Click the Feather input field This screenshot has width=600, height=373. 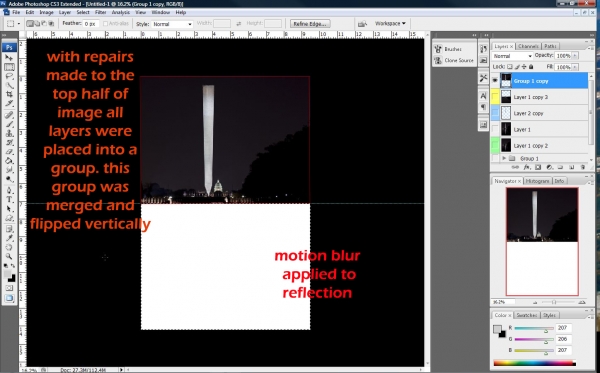91,24
